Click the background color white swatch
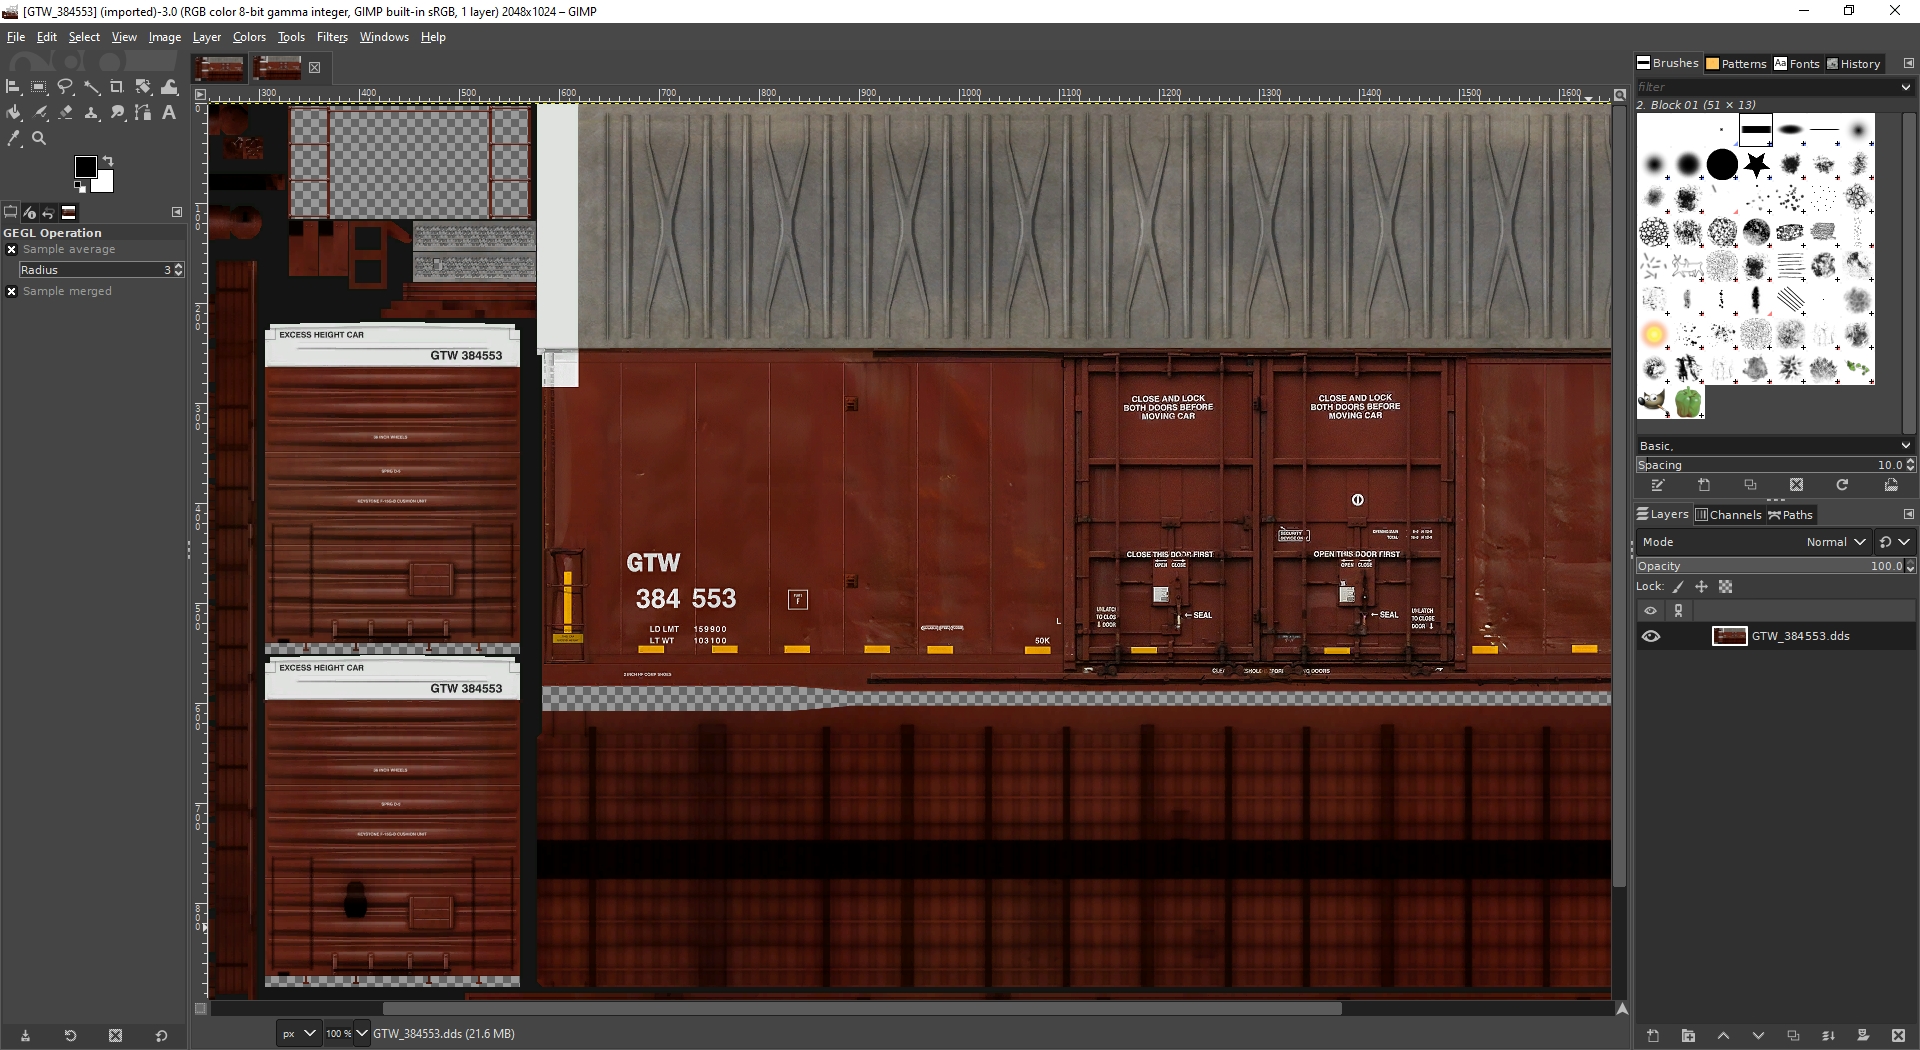The width and height of the screenshot is (1920, 1050). coord(105,184)
